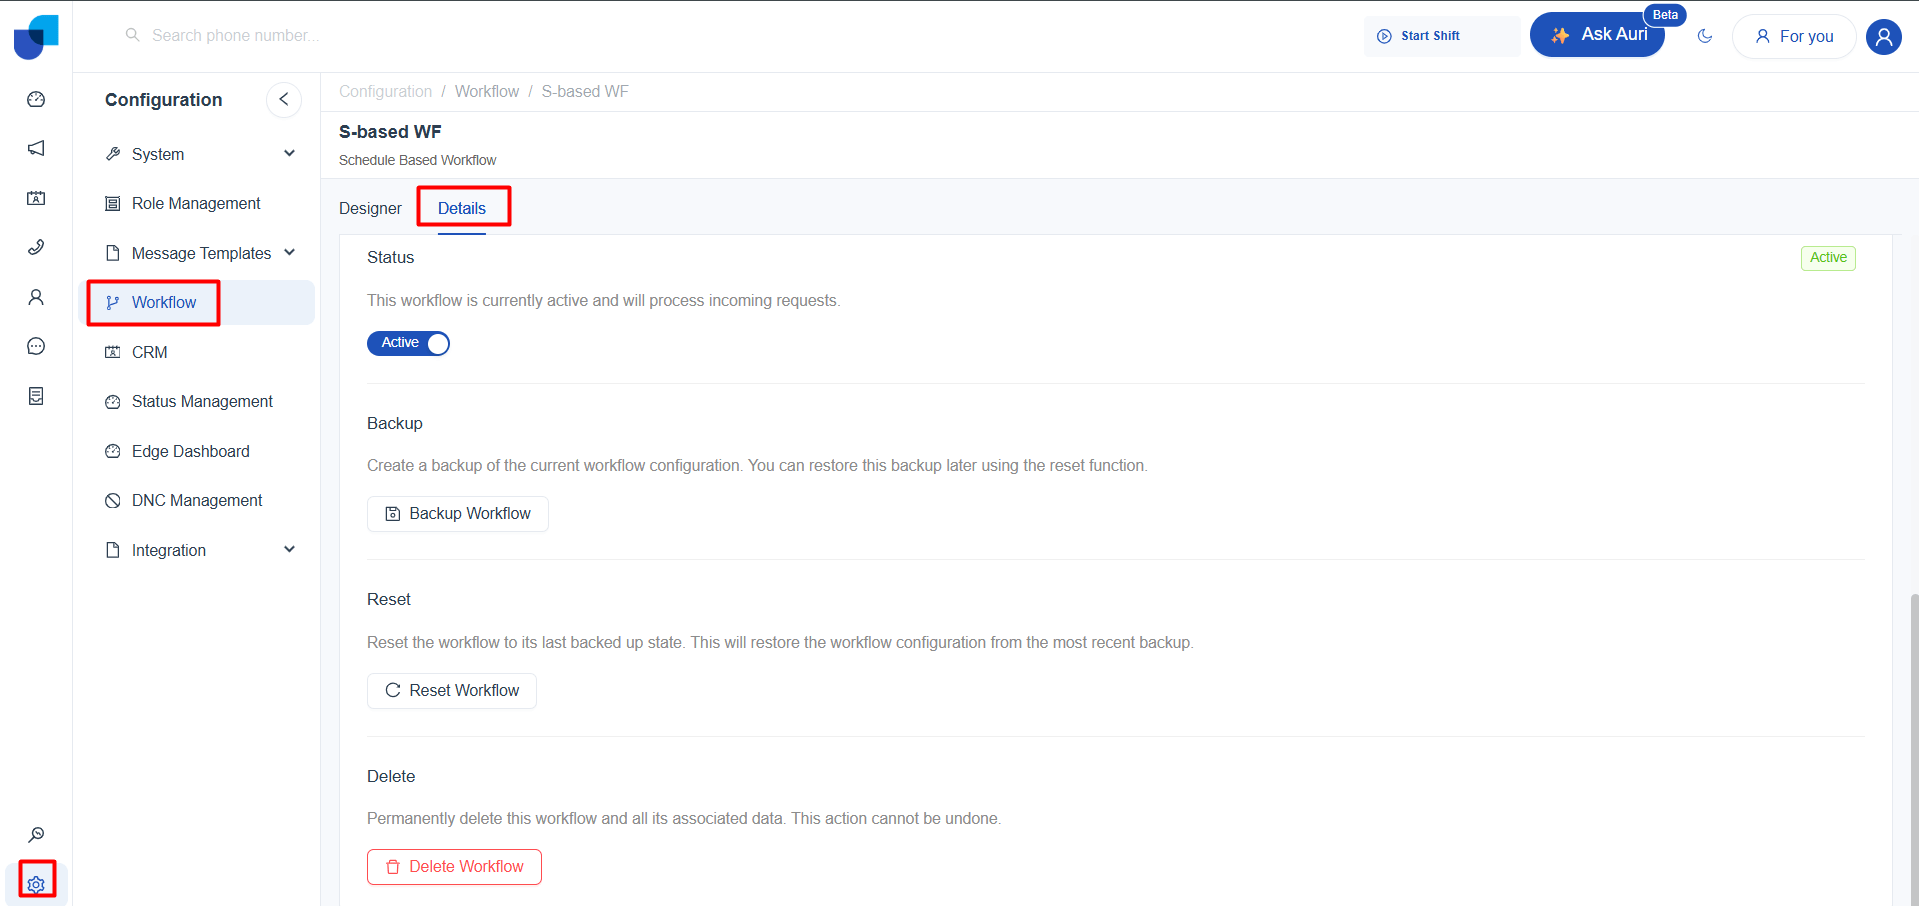The width and height of the screenshot is (1919, 906).
Task: Toggle dark mode moon icon
Action: pyautogui.click(x=1705, y=36)
